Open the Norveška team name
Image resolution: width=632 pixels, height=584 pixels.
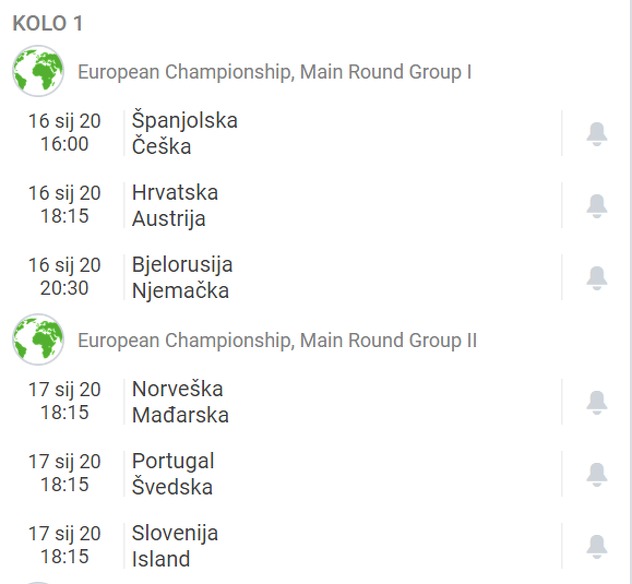(177, 388)
